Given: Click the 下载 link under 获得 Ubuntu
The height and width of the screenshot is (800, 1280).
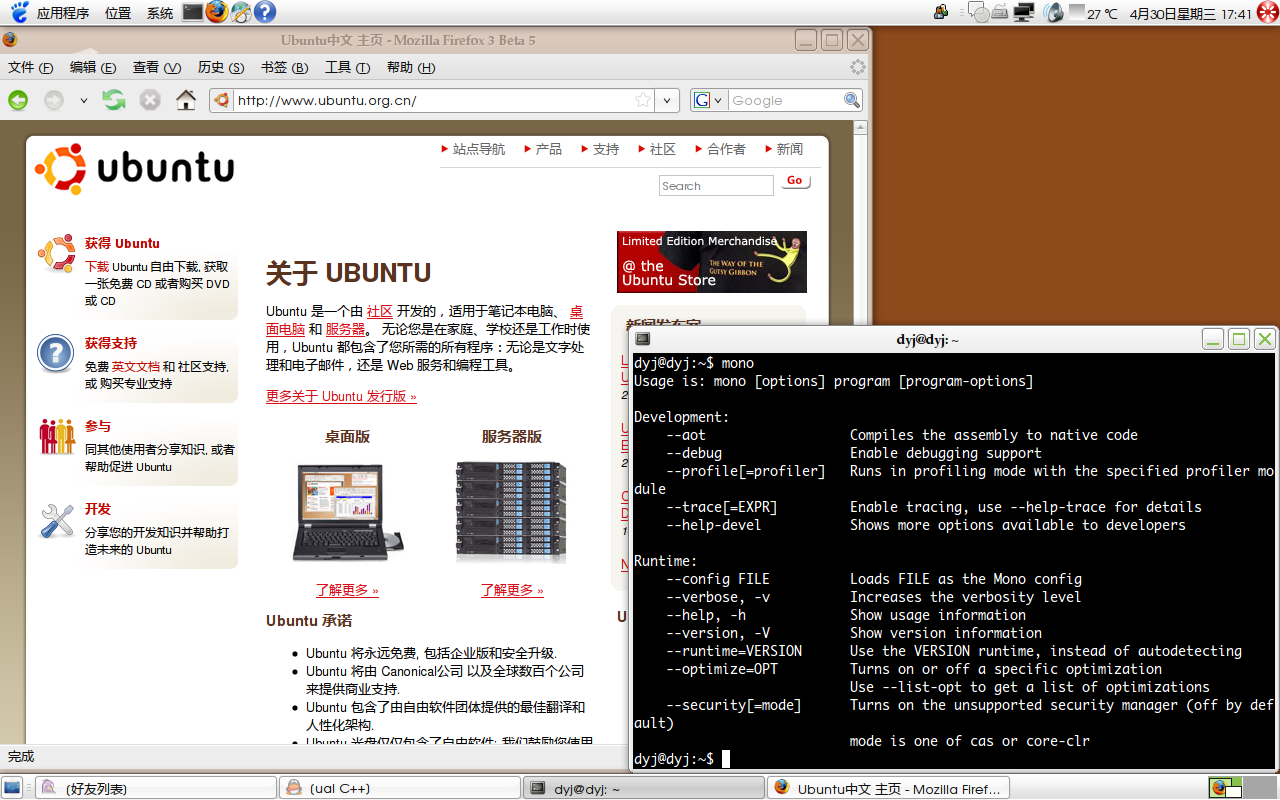Looking at the screenshot, I should [x=97, y=267].
